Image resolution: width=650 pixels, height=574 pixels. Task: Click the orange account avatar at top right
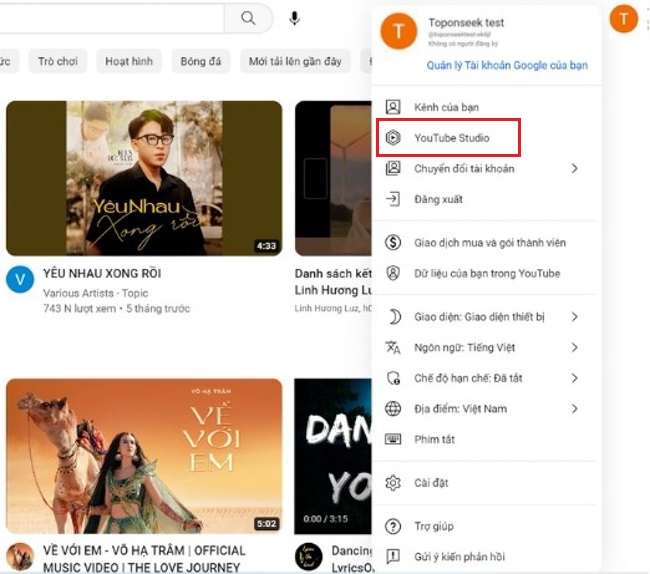(x=623, y=18)
